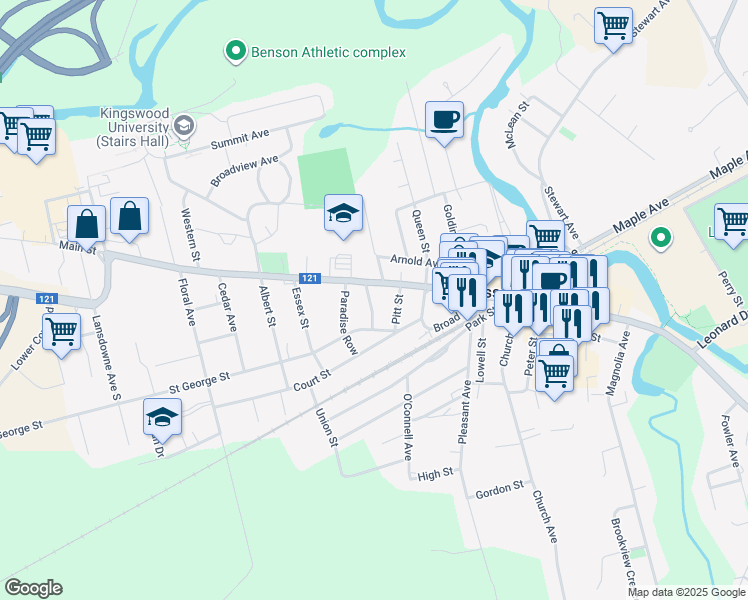Screen dimensions: 748x600
Task: Click the Route 121 shield near Essex St
Action: click(x=309, y=279)
